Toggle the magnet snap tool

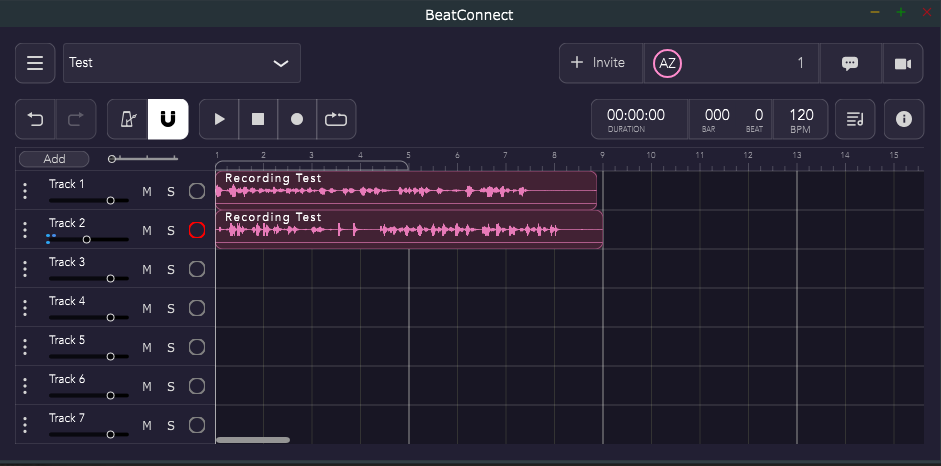click(x=168, y=119)
